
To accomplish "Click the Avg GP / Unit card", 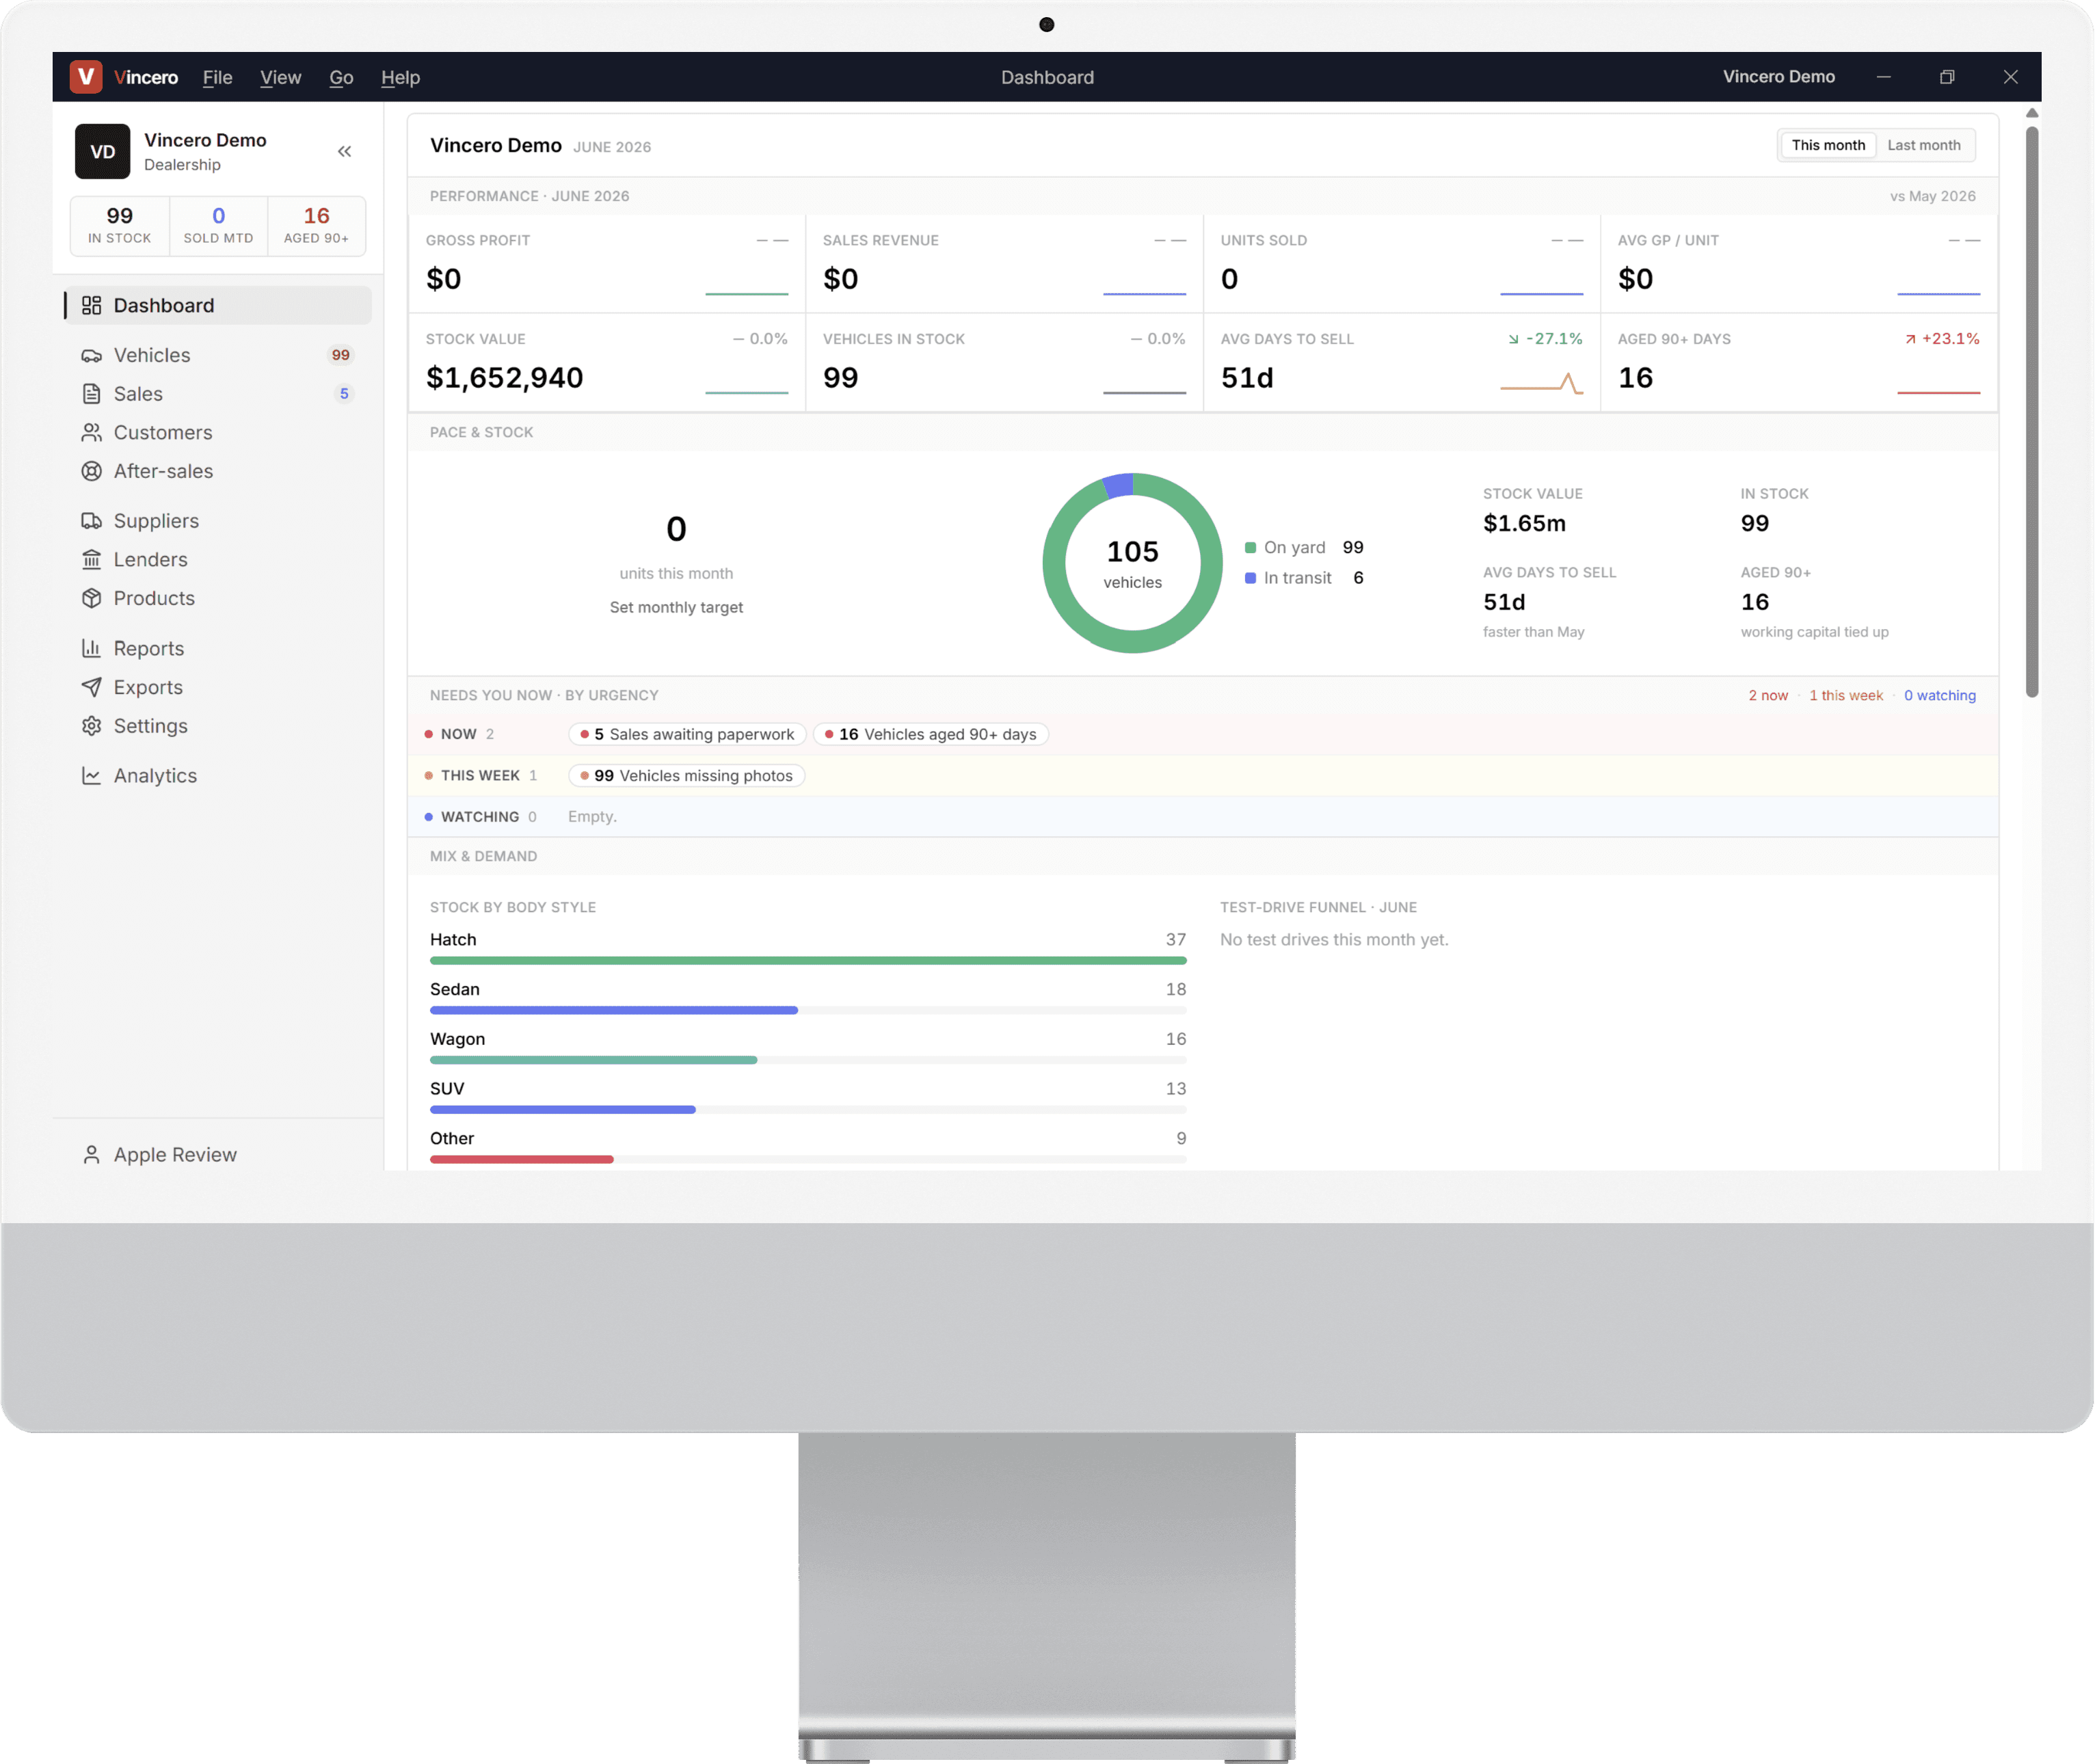I will click(1799, 264).
